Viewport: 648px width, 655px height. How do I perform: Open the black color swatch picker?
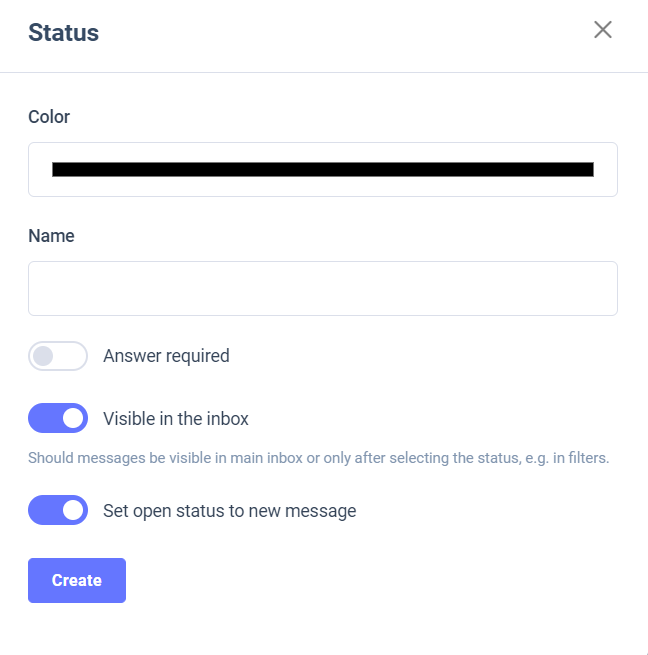click(322, 169)
